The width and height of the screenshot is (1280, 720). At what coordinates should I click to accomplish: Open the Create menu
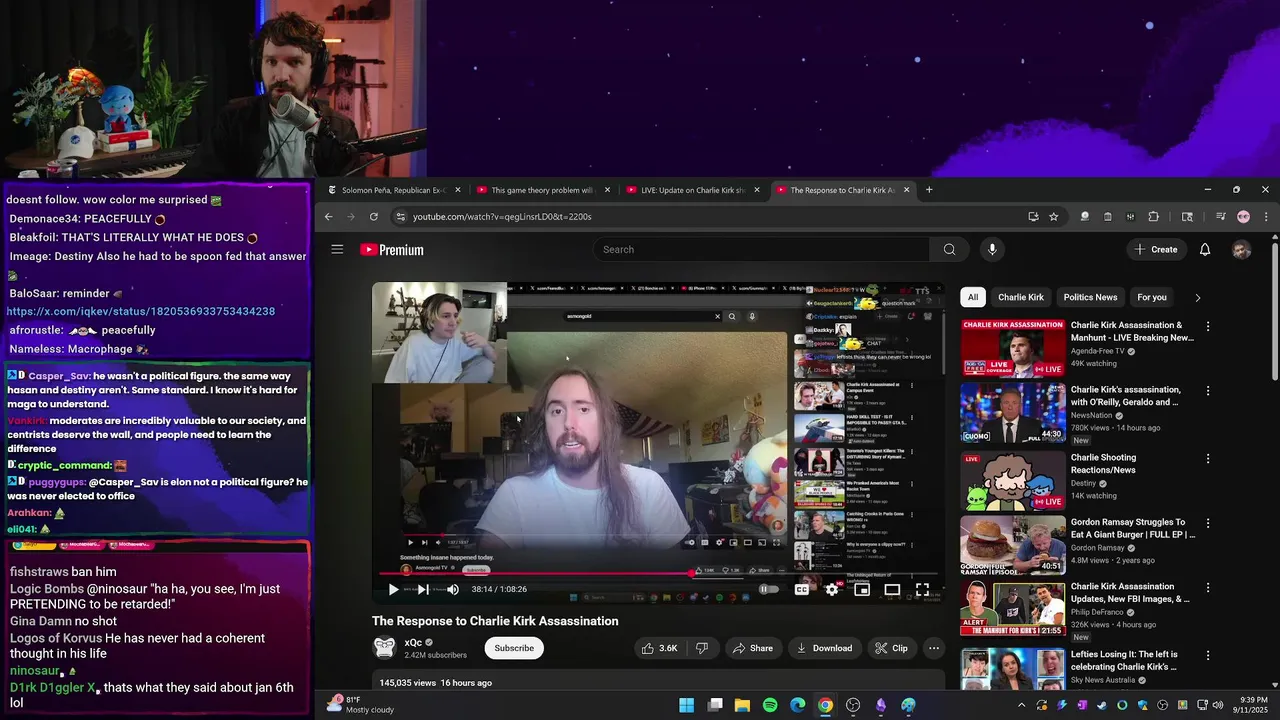[1156, 249]
